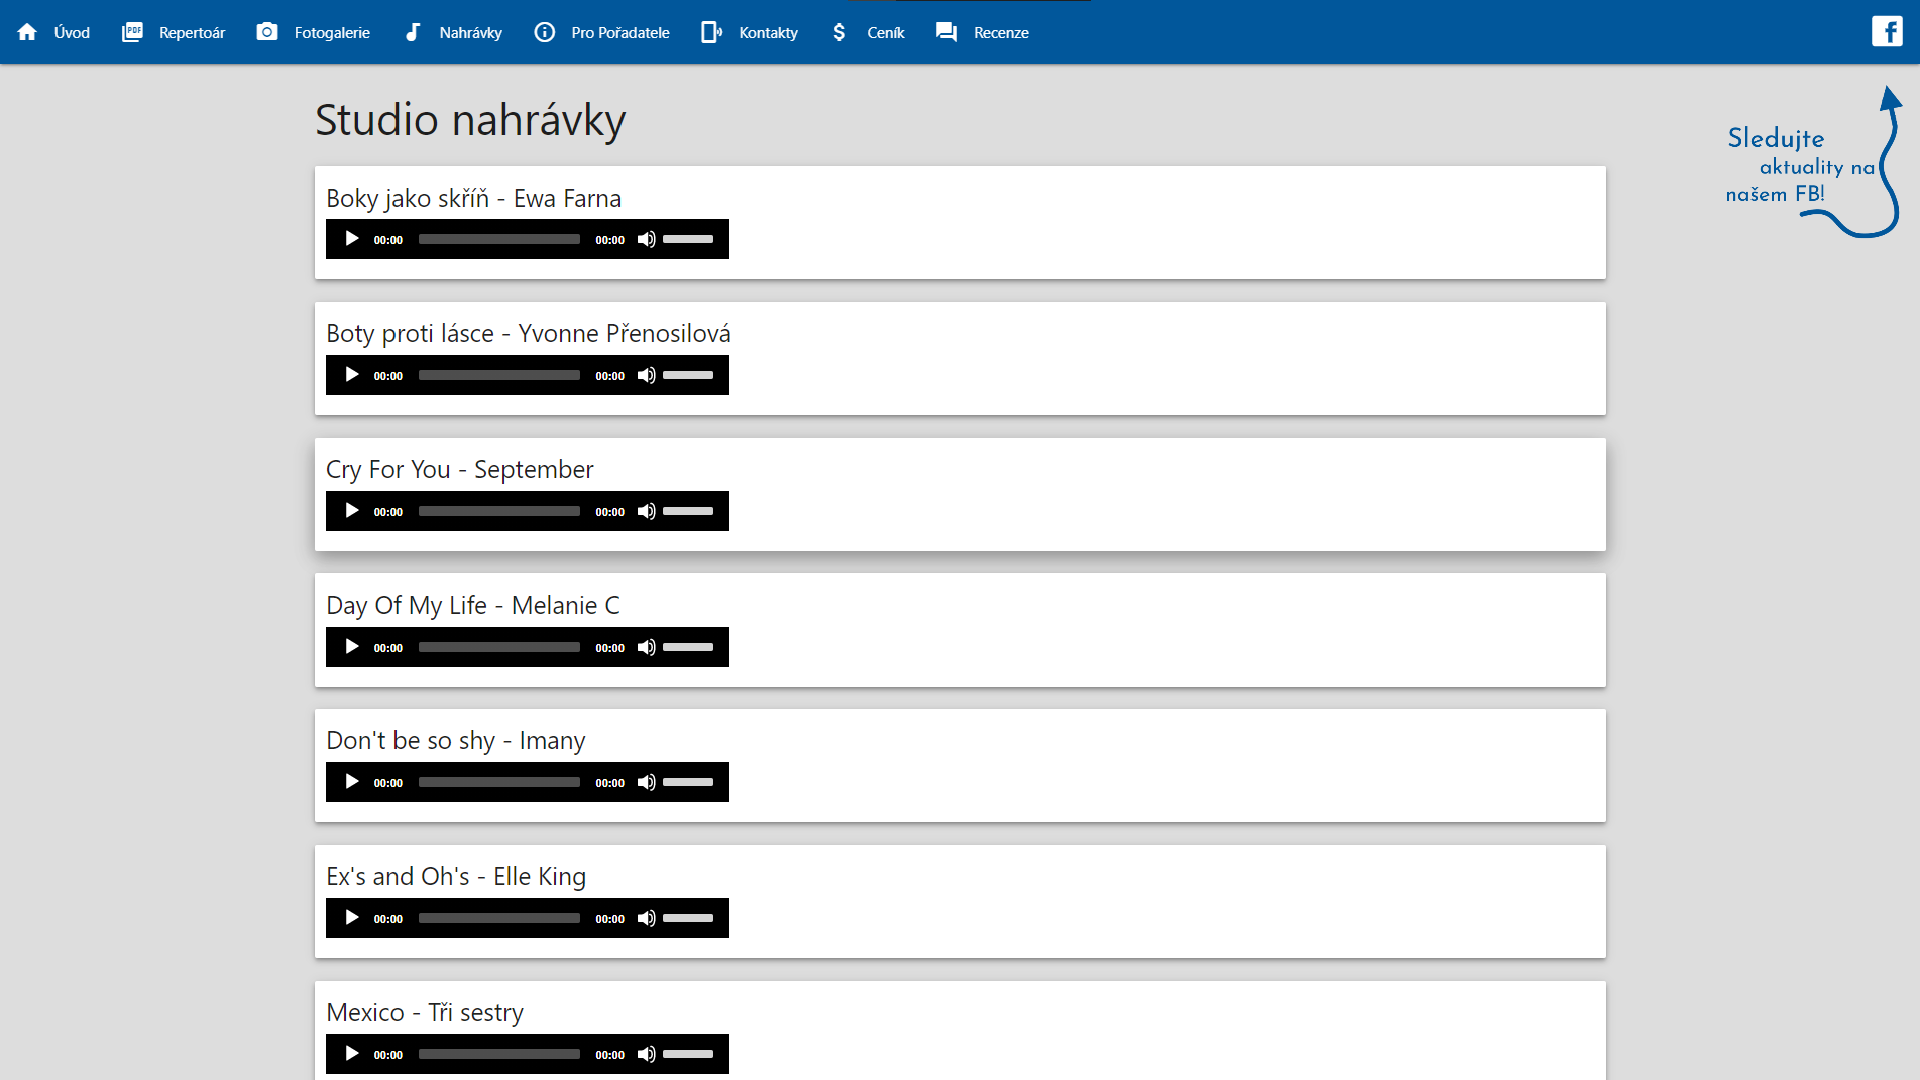The width and height of the screenshot is (1920, 1080).
Task: Click the chat bubble icon for Recenze
Action: click(x=946, y=32)
